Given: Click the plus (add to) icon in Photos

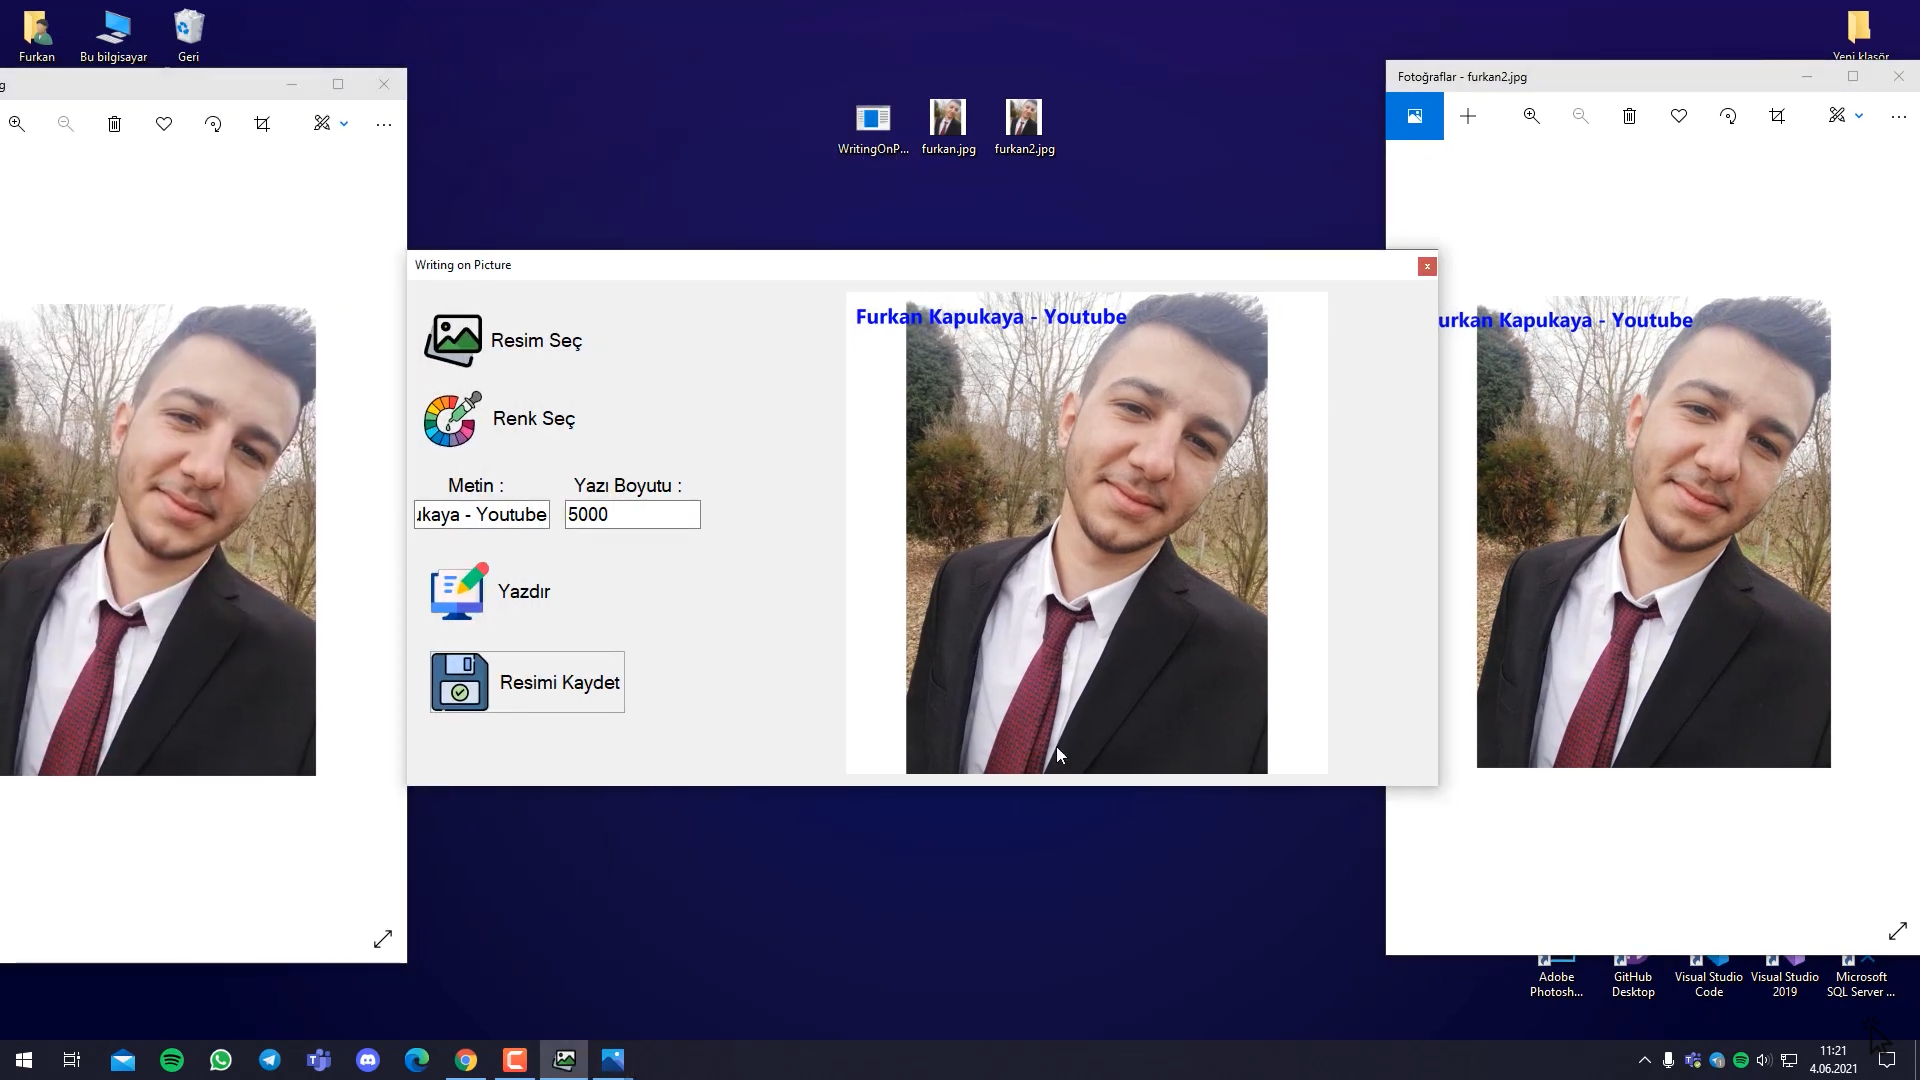Looking at the screenshot, I should pos(1468,117).
